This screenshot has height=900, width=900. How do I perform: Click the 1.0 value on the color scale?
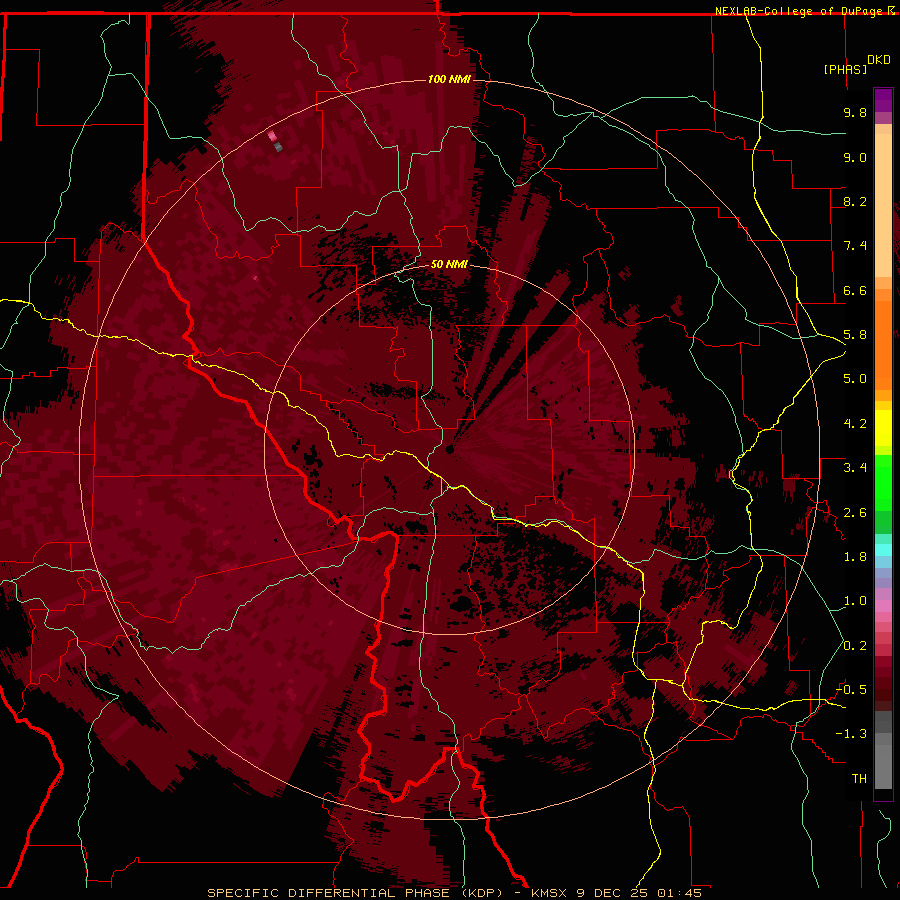pyautogui.click(x=855, y=601)
